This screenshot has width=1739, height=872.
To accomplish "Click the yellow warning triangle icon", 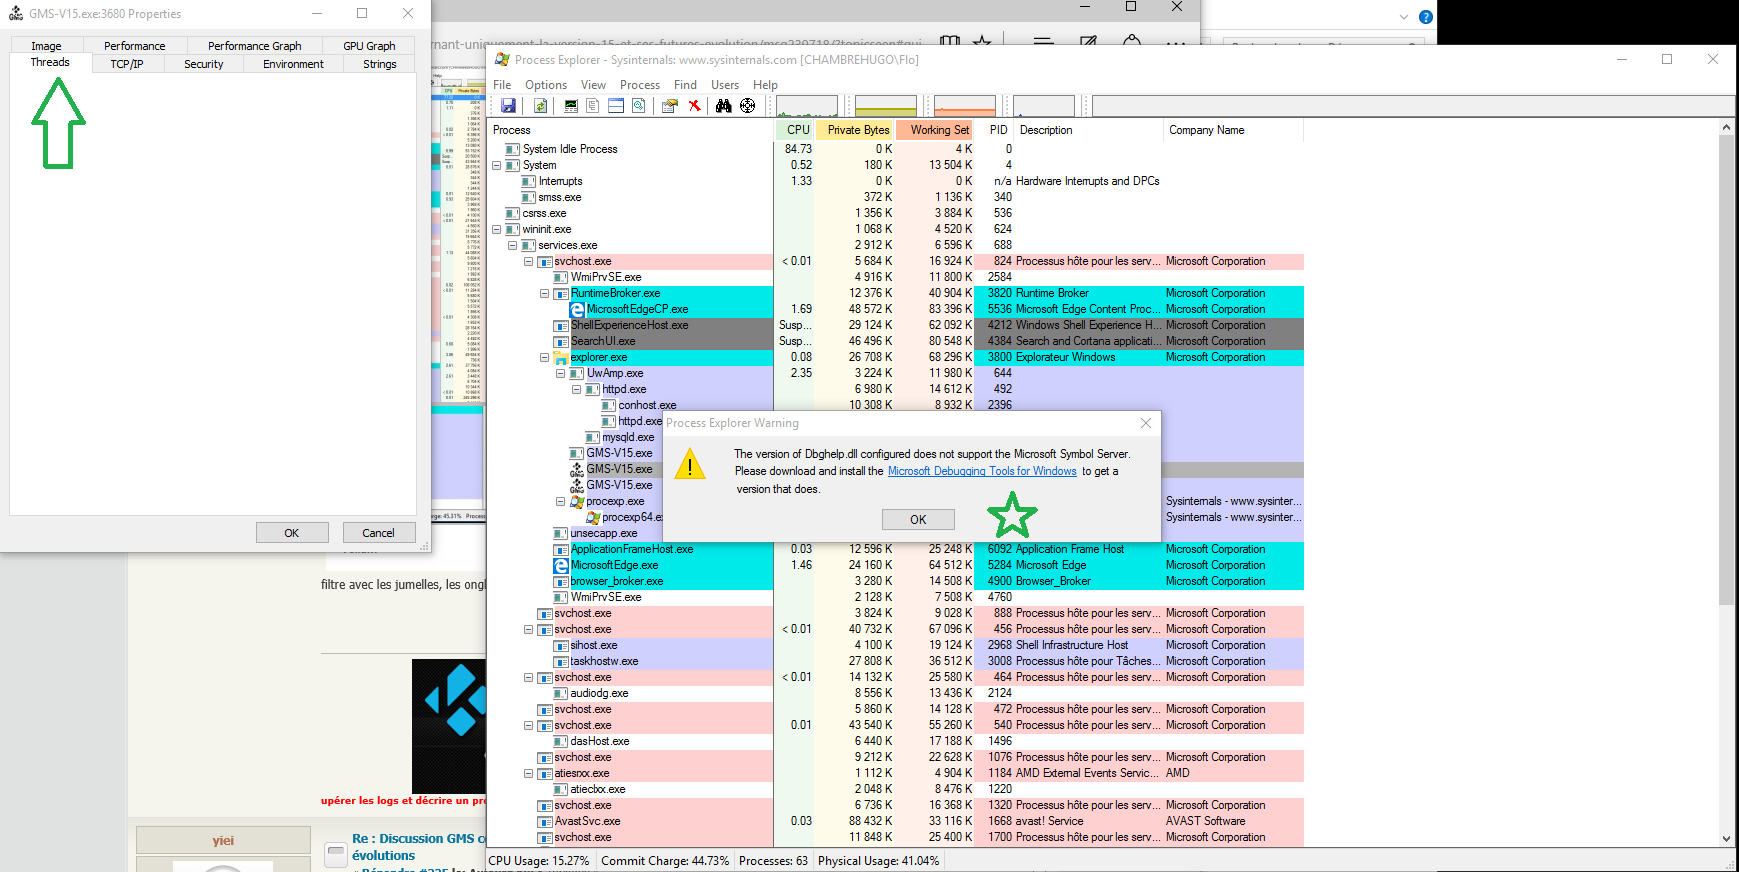I will click(690, 465).
